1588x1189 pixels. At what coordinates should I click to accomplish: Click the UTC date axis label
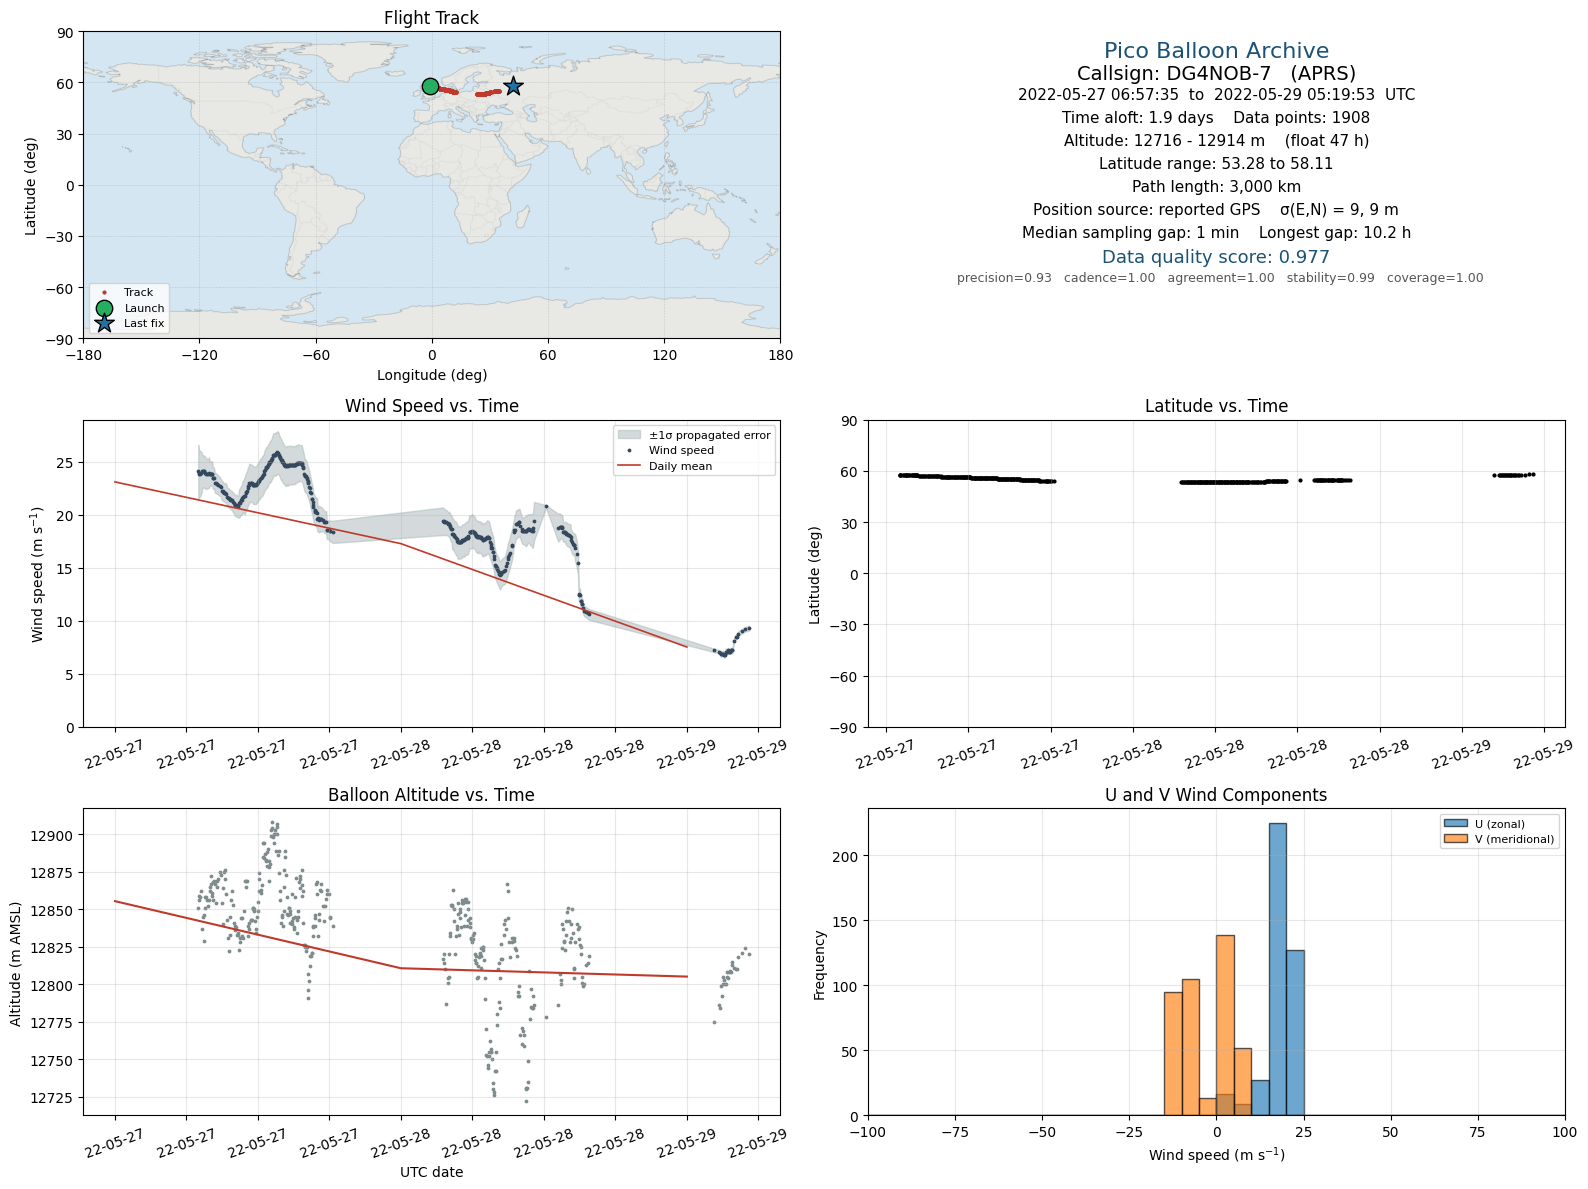(431, 1172)
